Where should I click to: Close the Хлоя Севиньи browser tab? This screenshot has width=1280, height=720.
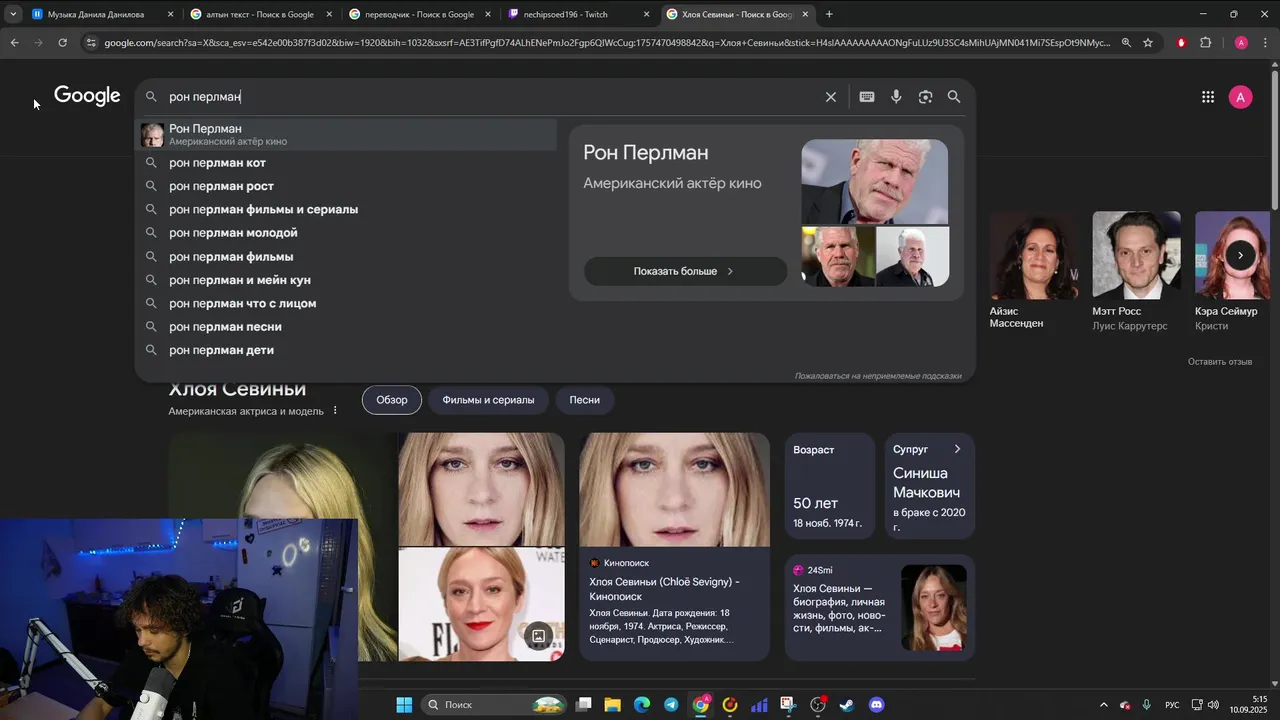[805, 14]
